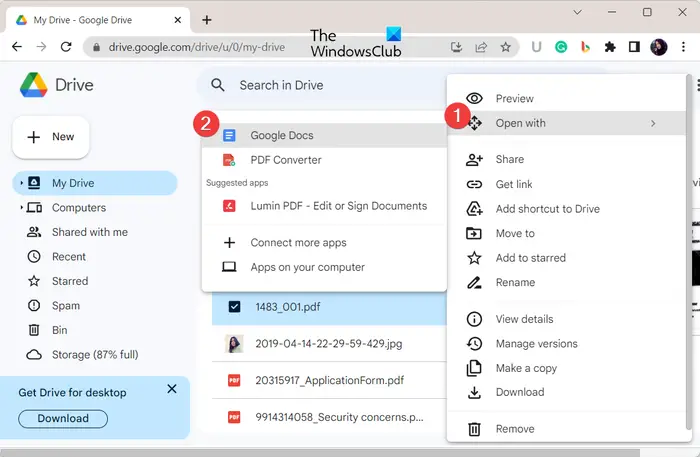Click the PDF Converter app icon
Screen dimensions: 700x457
pyautogui.click(x=229, y=160)
